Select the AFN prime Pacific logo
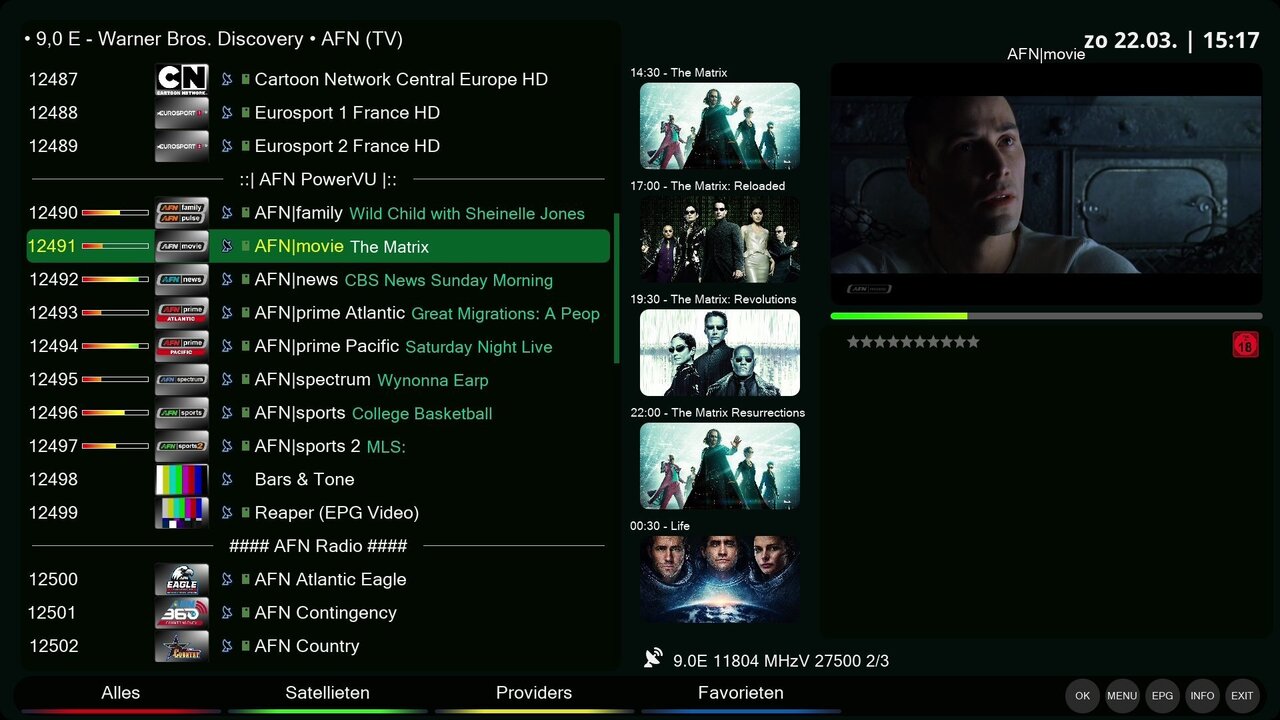Screen dimensions: 1280x720 182,346
